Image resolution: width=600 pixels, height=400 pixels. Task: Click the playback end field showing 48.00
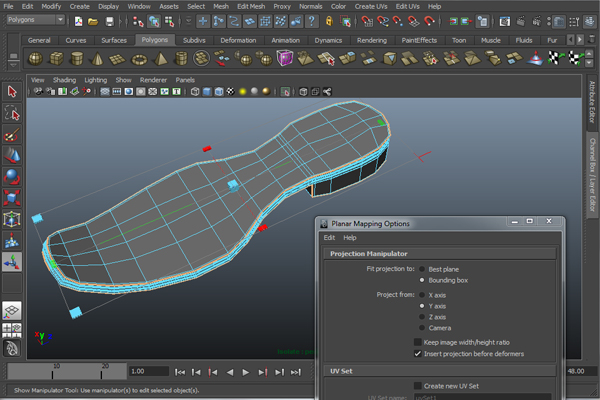click(x=580, y=371)
